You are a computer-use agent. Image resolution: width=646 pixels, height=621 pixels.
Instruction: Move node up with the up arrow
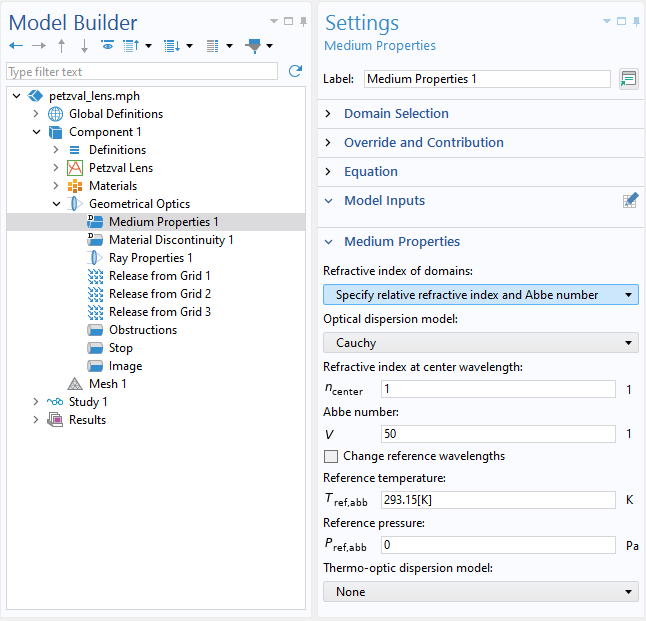pos(61,46)
